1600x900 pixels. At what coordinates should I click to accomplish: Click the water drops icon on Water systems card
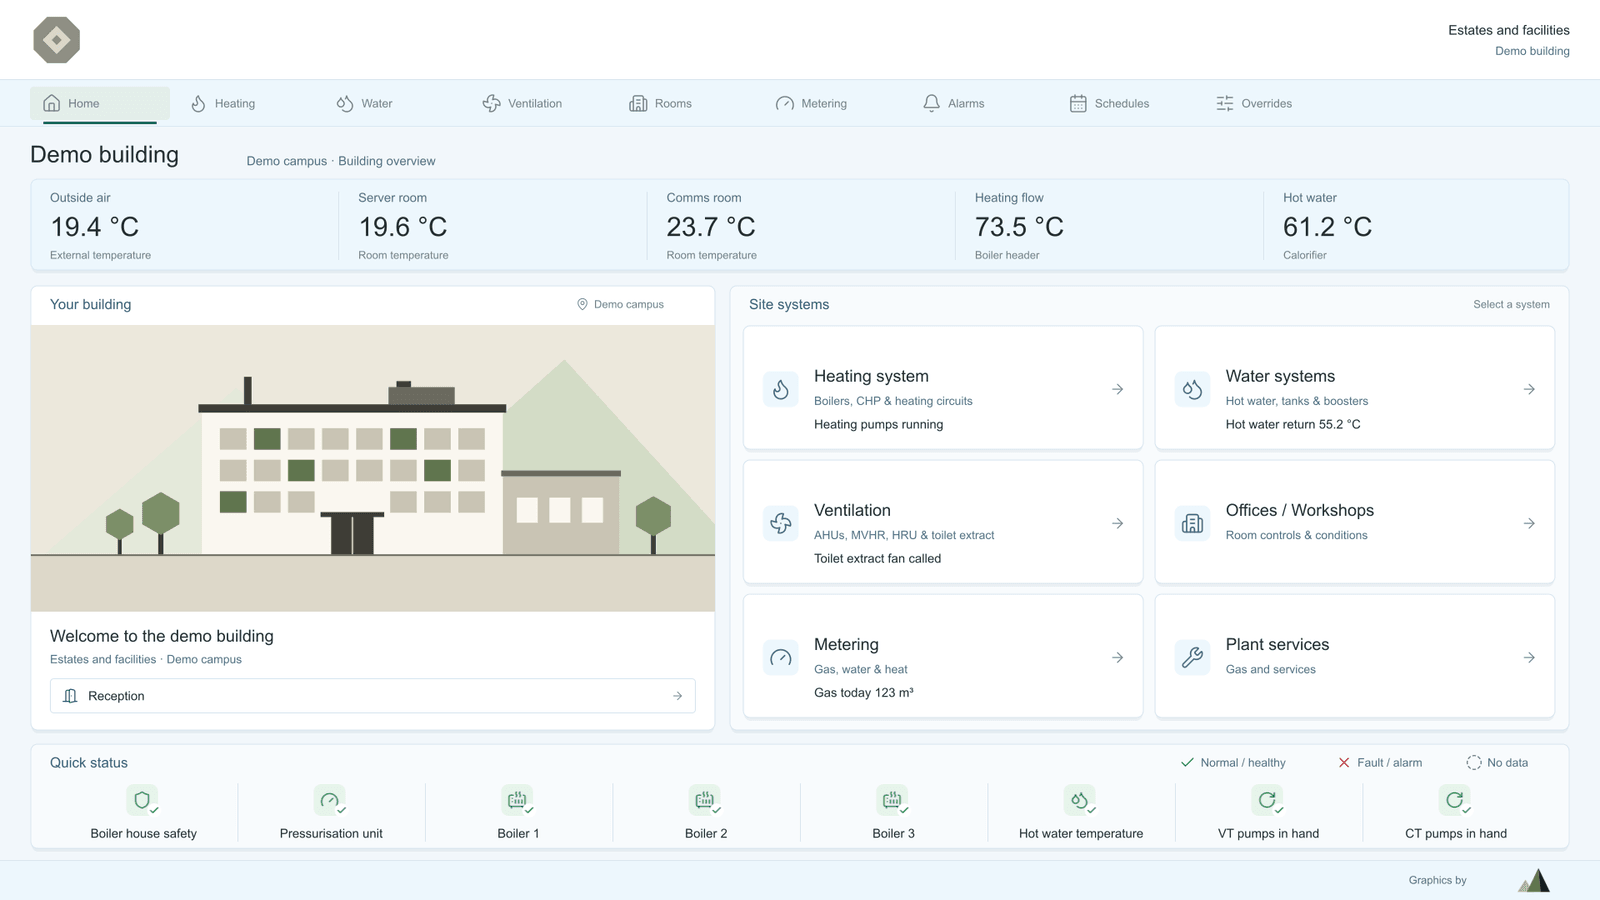point(1193,389)
